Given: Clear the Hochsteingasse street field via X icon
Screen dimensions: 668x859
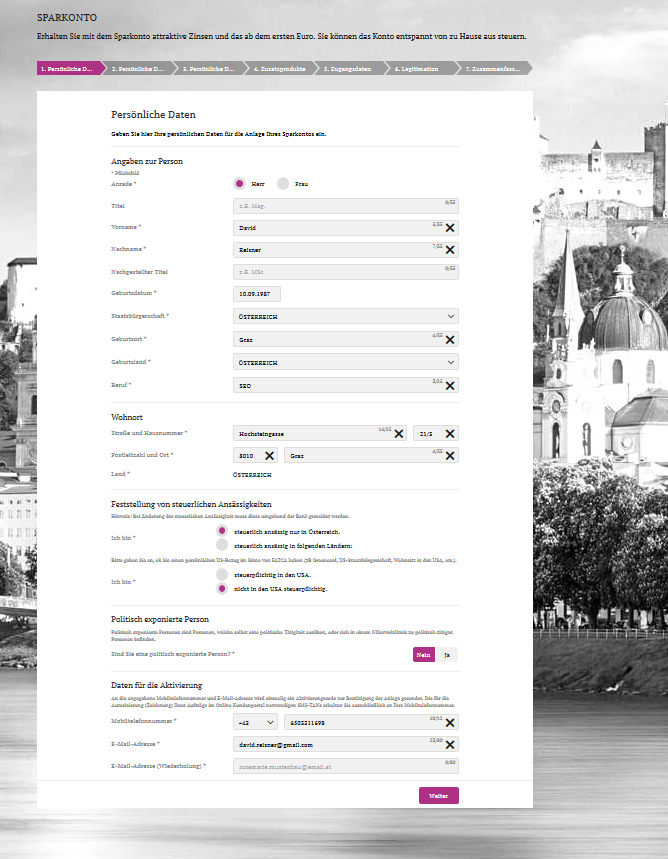Looking at the screenshot, I should pos(399,433).
